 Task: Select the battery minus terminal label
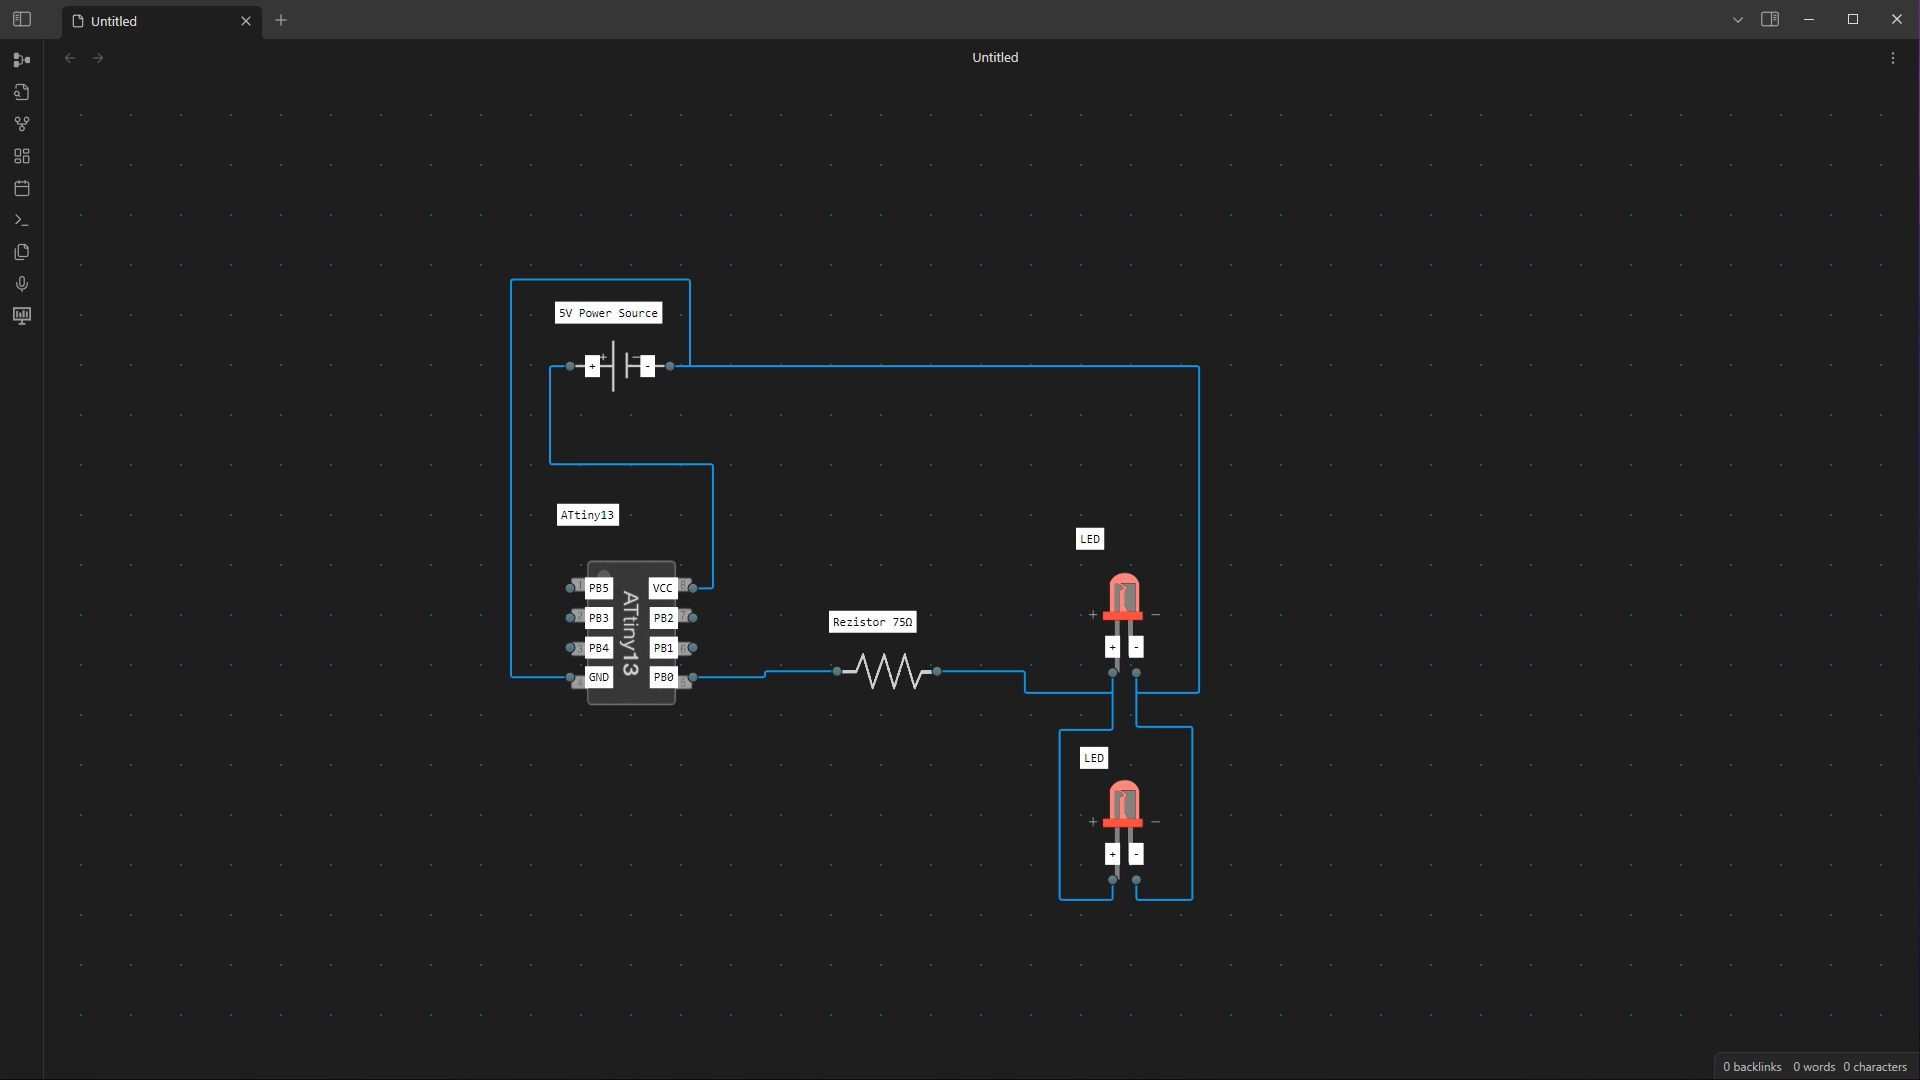click(647, 367)
